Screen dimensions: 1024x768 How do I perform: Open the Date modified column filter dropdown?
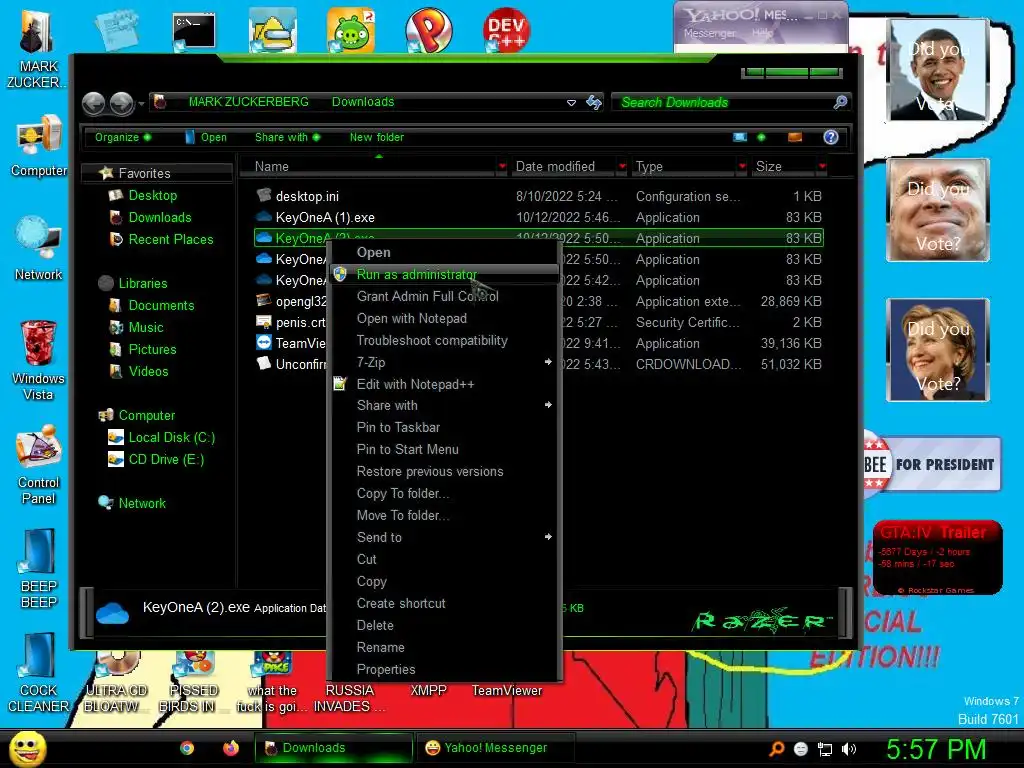(x=622, y=167)
